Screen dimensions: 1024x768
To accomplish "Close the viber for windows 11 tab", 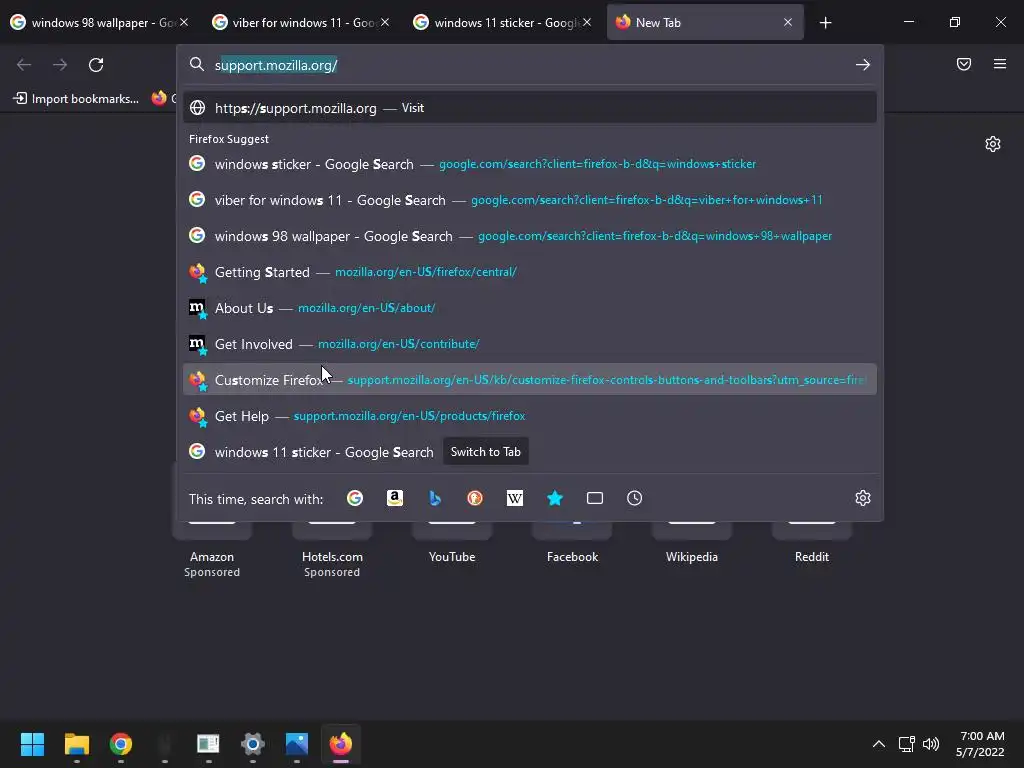I will click(x=385, y=22).
